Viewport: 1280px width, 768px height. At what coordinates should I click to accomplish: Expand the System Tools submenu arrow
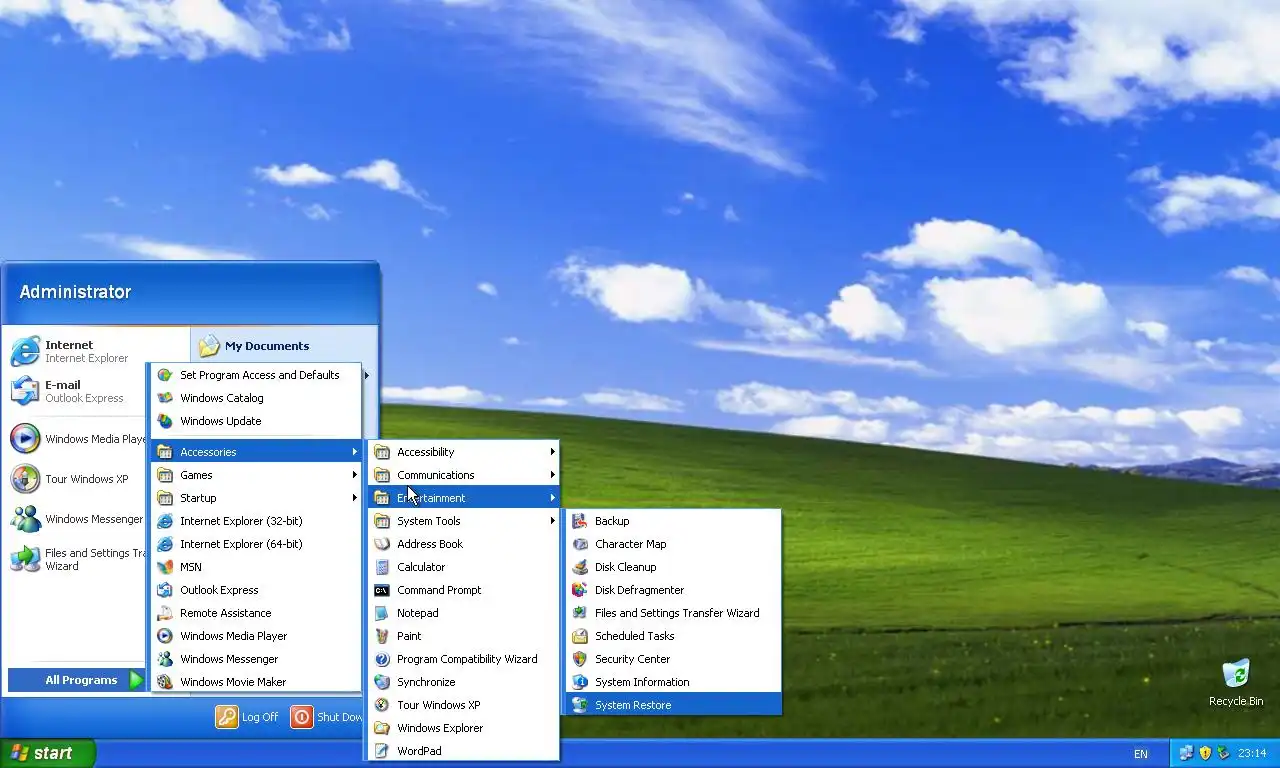(x=552, y=521)
